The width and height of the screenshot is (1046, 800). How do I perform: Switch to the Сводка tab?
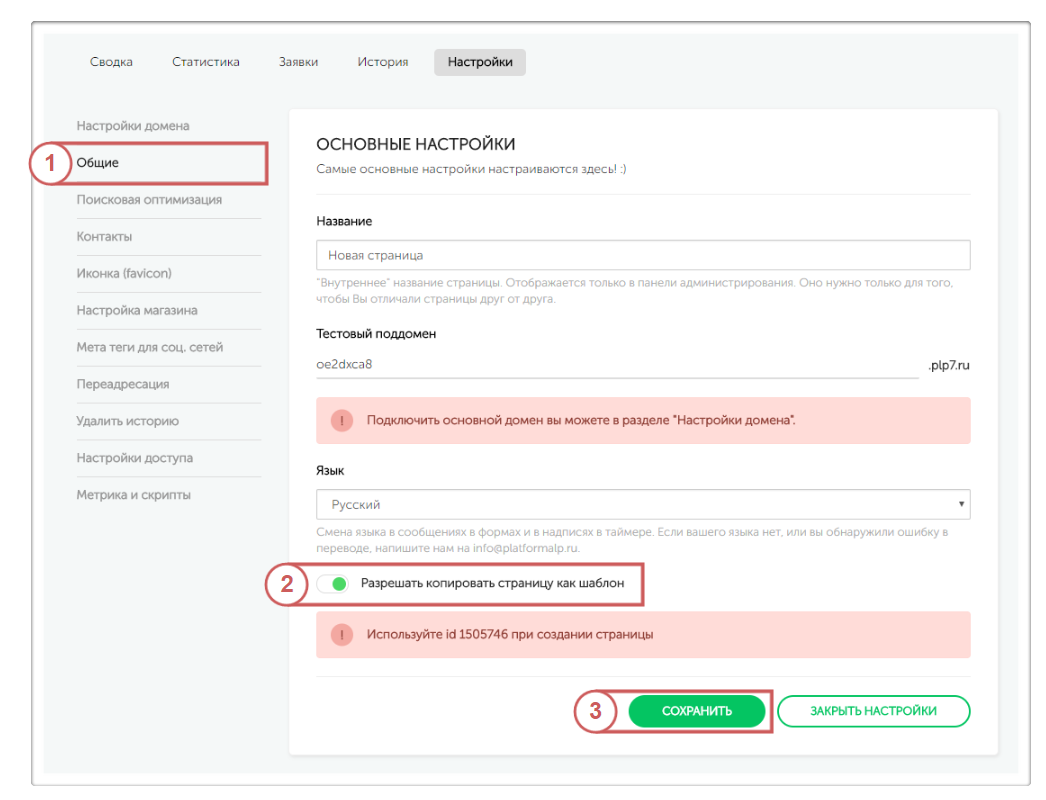[111, 62]
